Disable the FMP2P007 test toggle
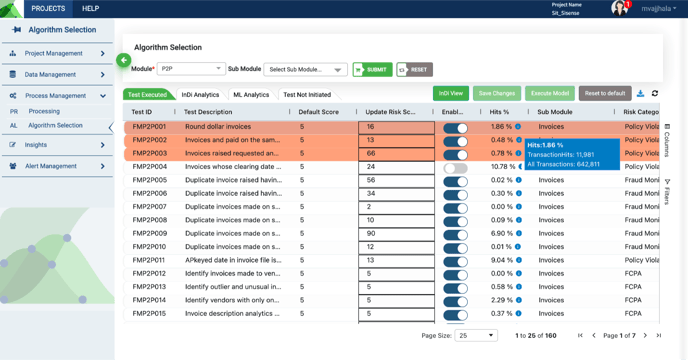 455,208
